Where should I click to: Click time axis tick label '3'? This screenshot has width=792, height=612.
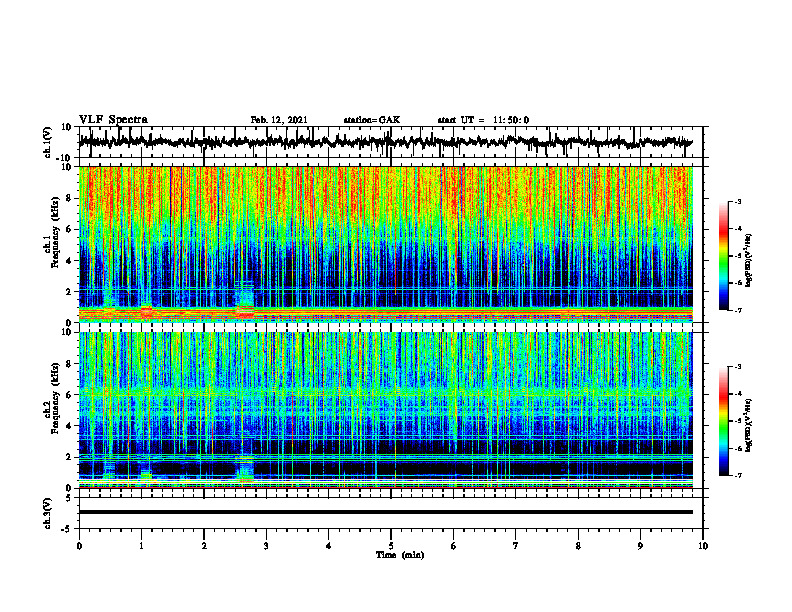[x=266, y=546]
